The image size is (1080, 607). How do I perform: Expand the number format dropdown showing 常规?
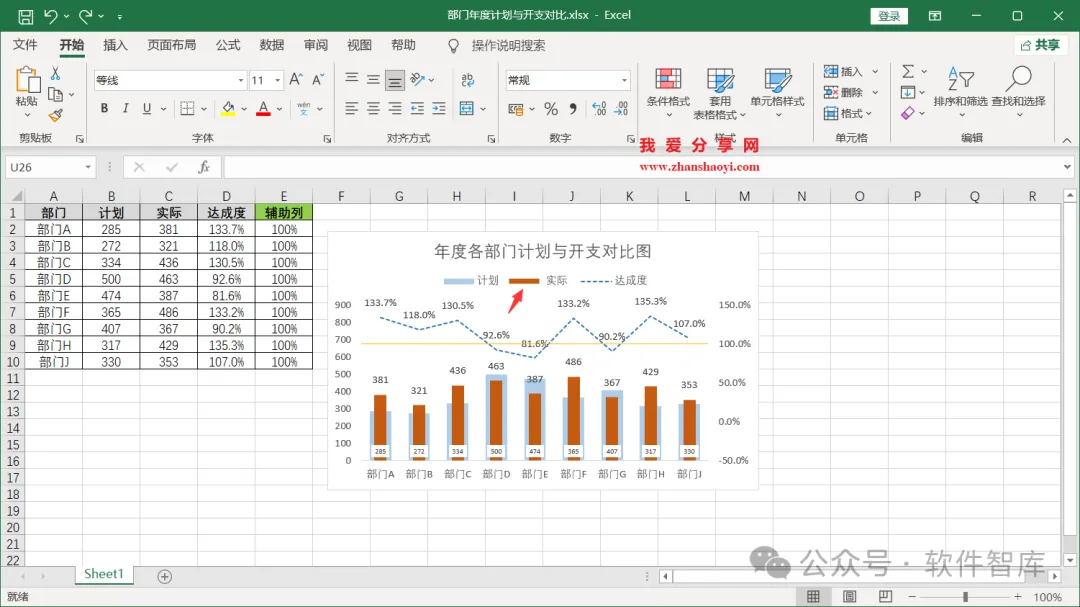coord(624,81)
